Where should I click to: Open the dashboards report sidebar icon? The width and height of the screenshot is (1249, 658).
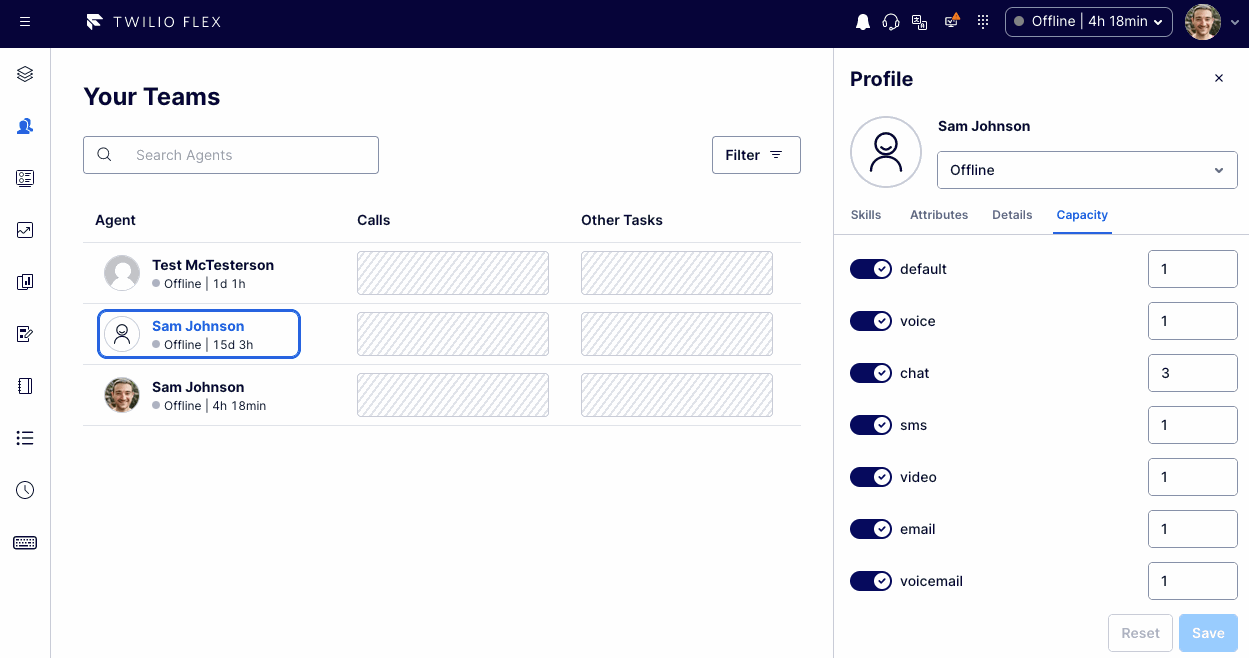click(25, 282)
